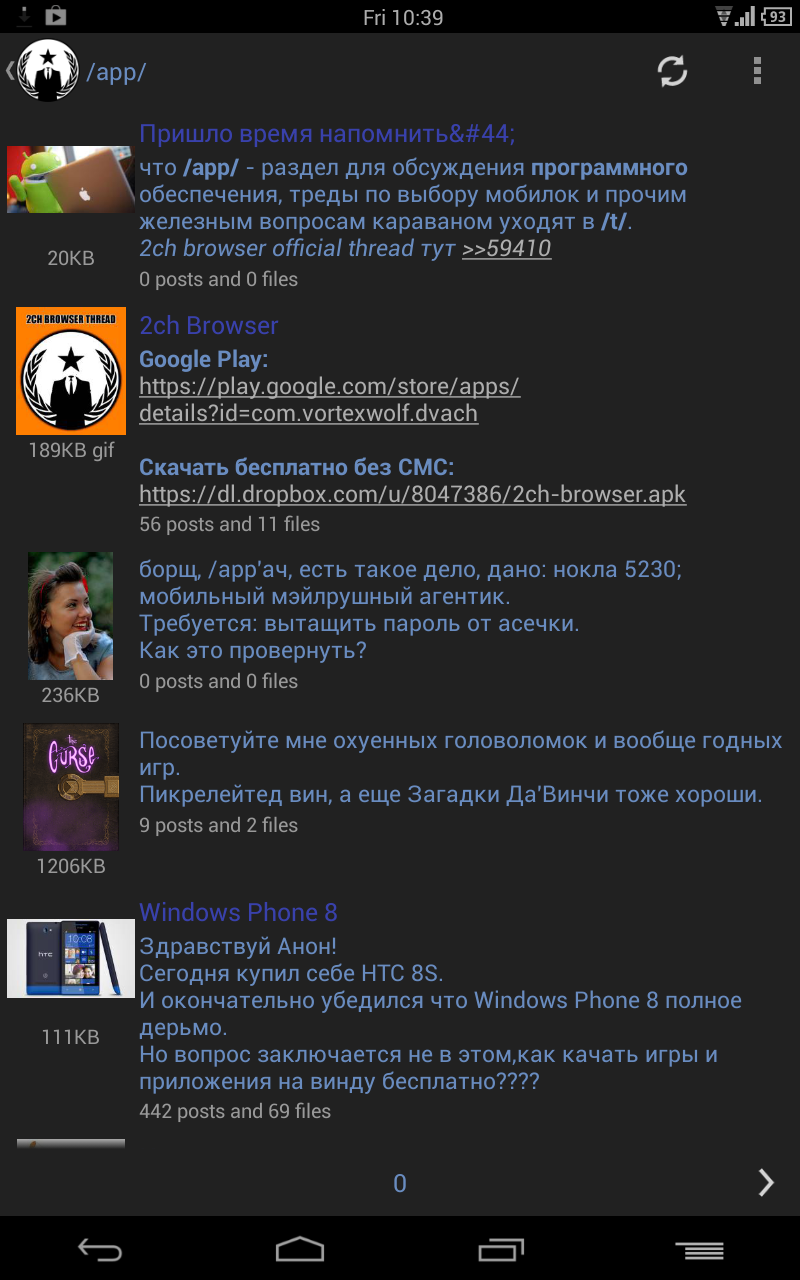Tap the page number 0 indicator
800x1280 pixels.
400,1184
